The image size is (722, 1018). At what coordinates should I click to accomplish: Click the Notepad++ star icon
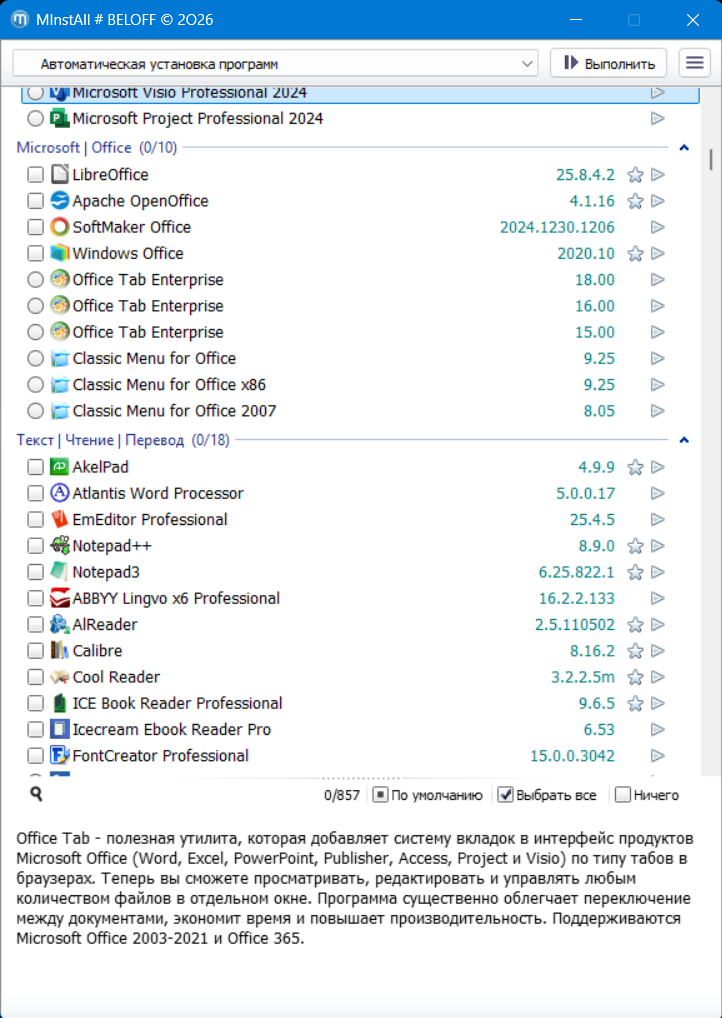635,546
